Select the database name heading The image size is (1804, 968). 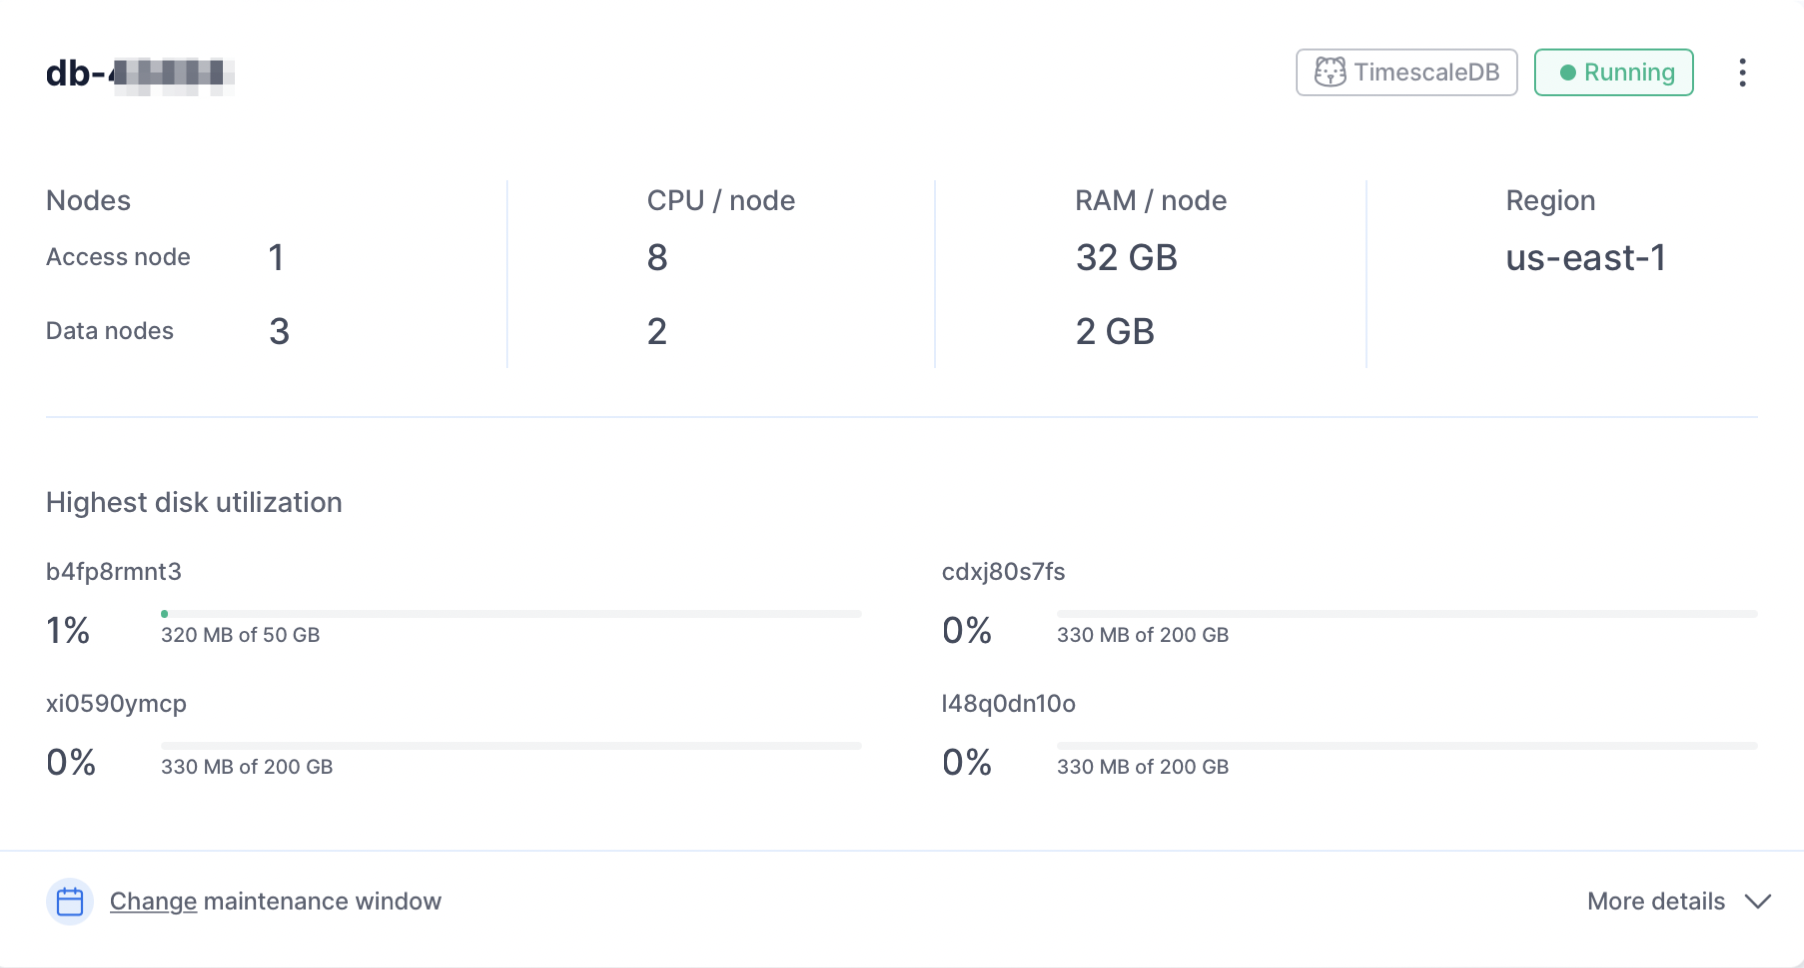point(140,74)
